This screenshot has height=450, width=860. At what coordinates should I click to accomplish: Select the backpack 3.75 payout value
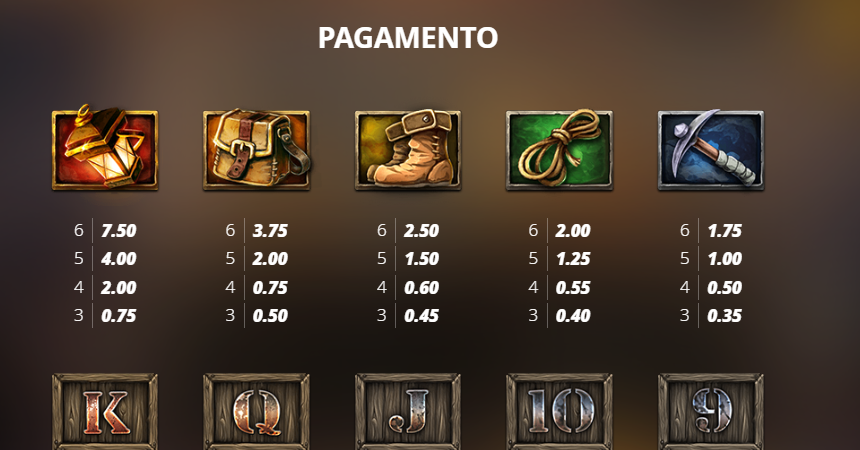[270, 230]
